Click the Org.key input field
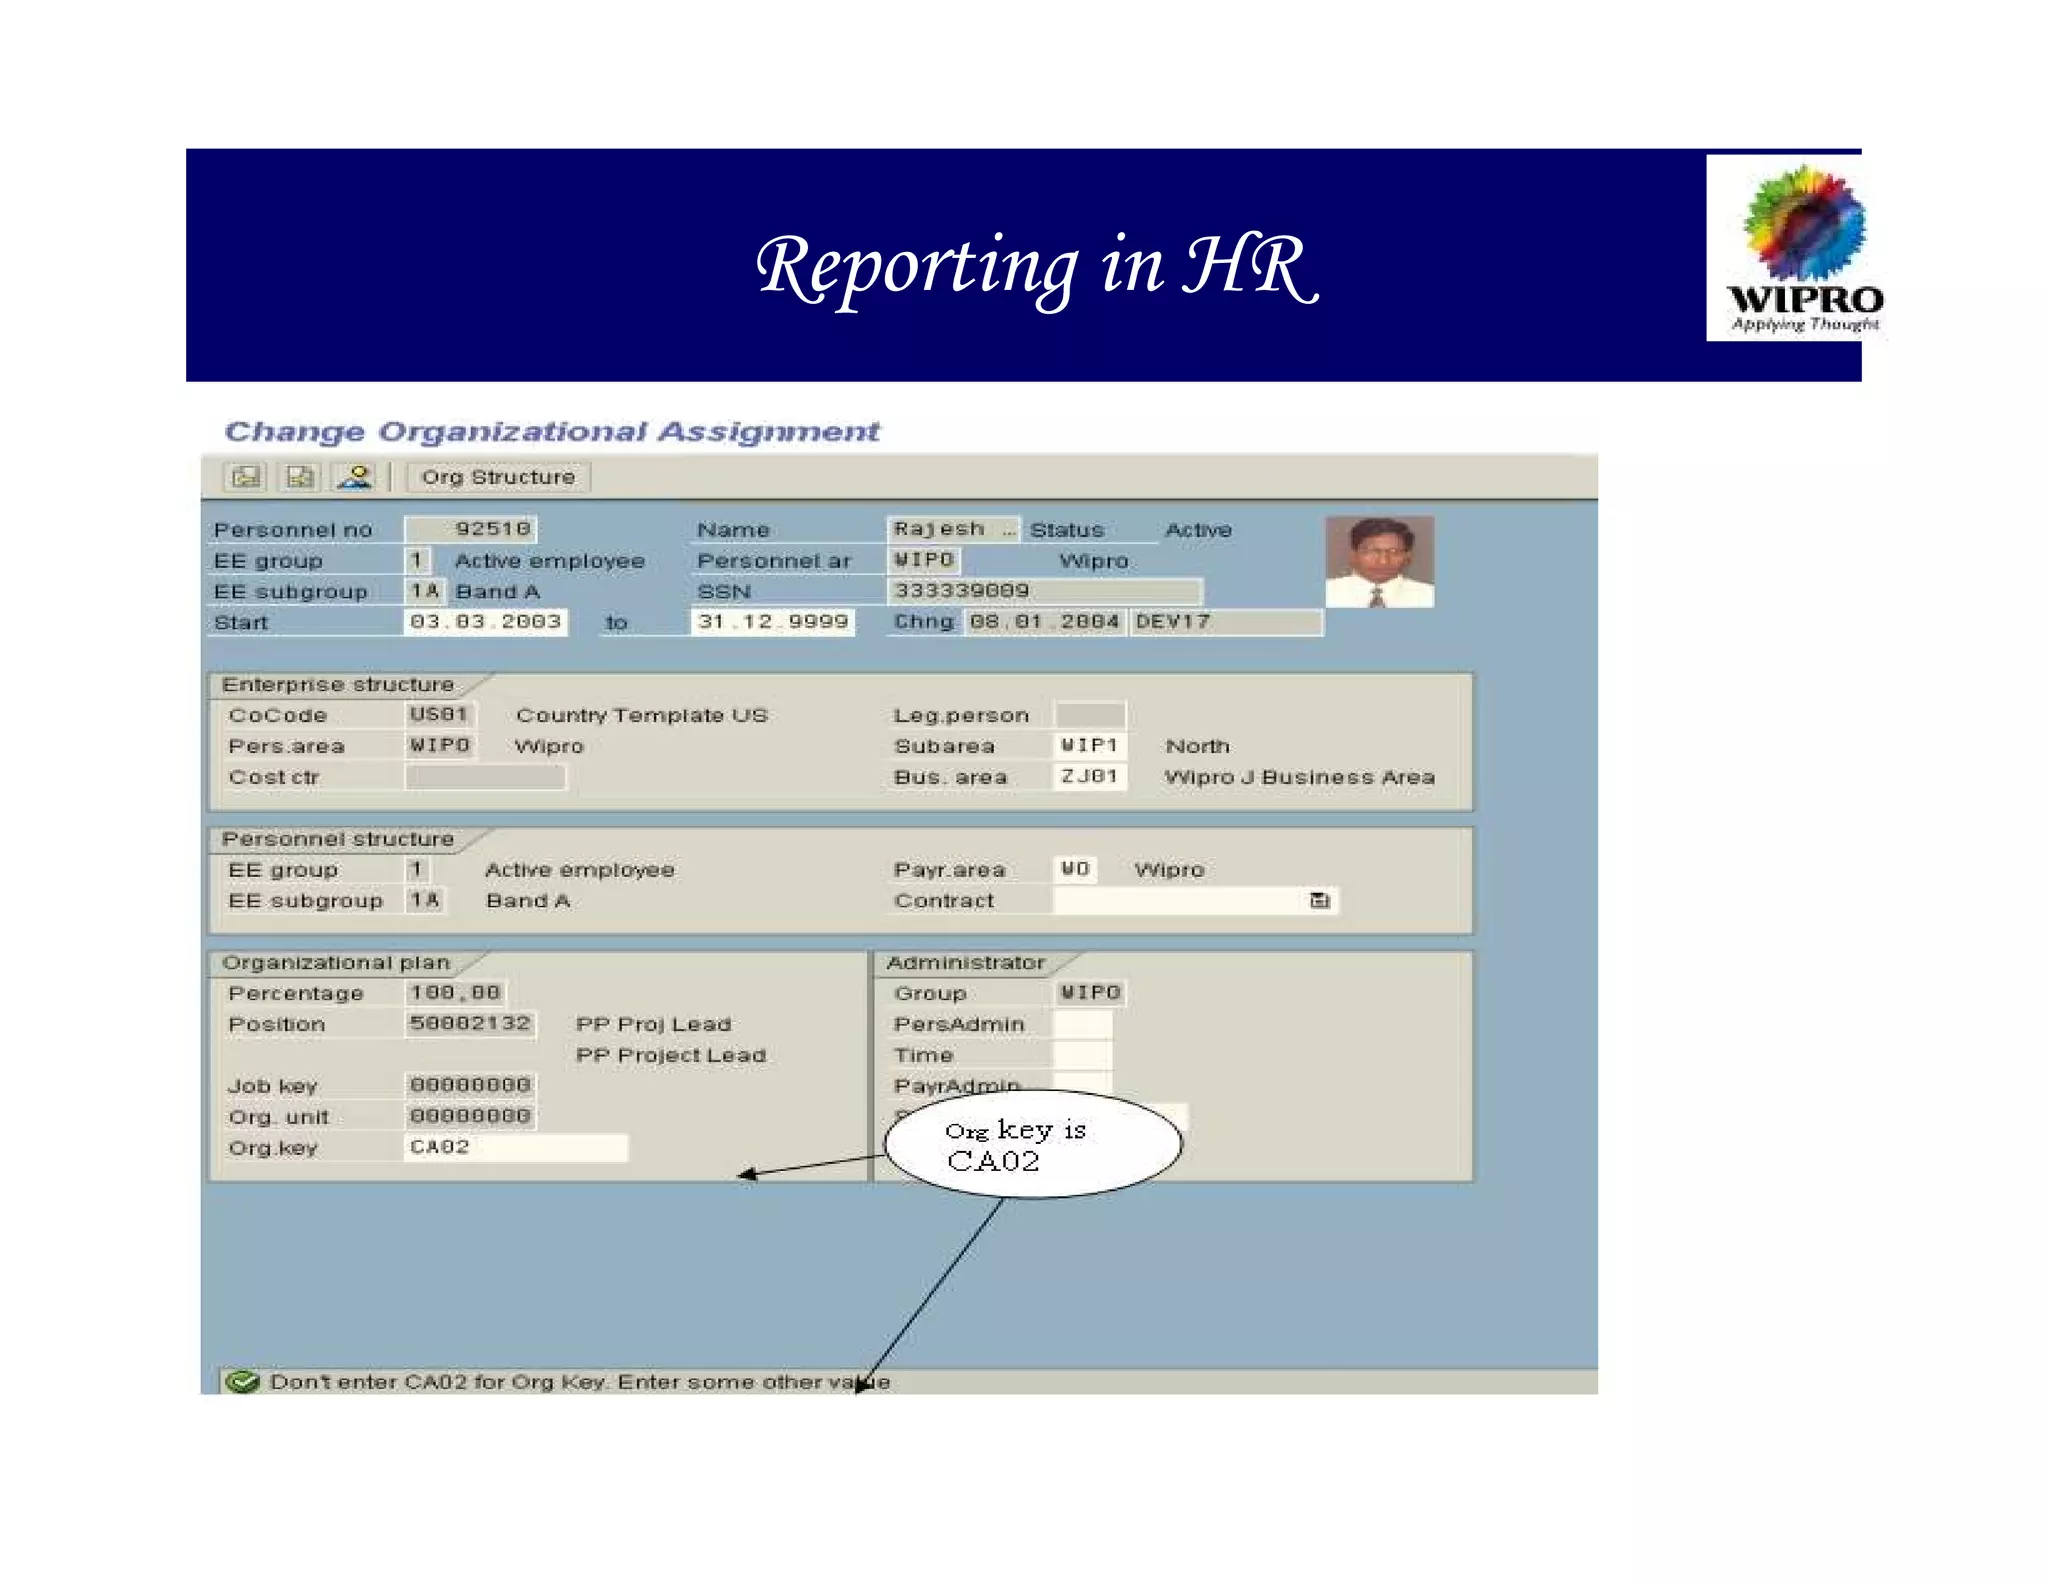 point(516,1147)
